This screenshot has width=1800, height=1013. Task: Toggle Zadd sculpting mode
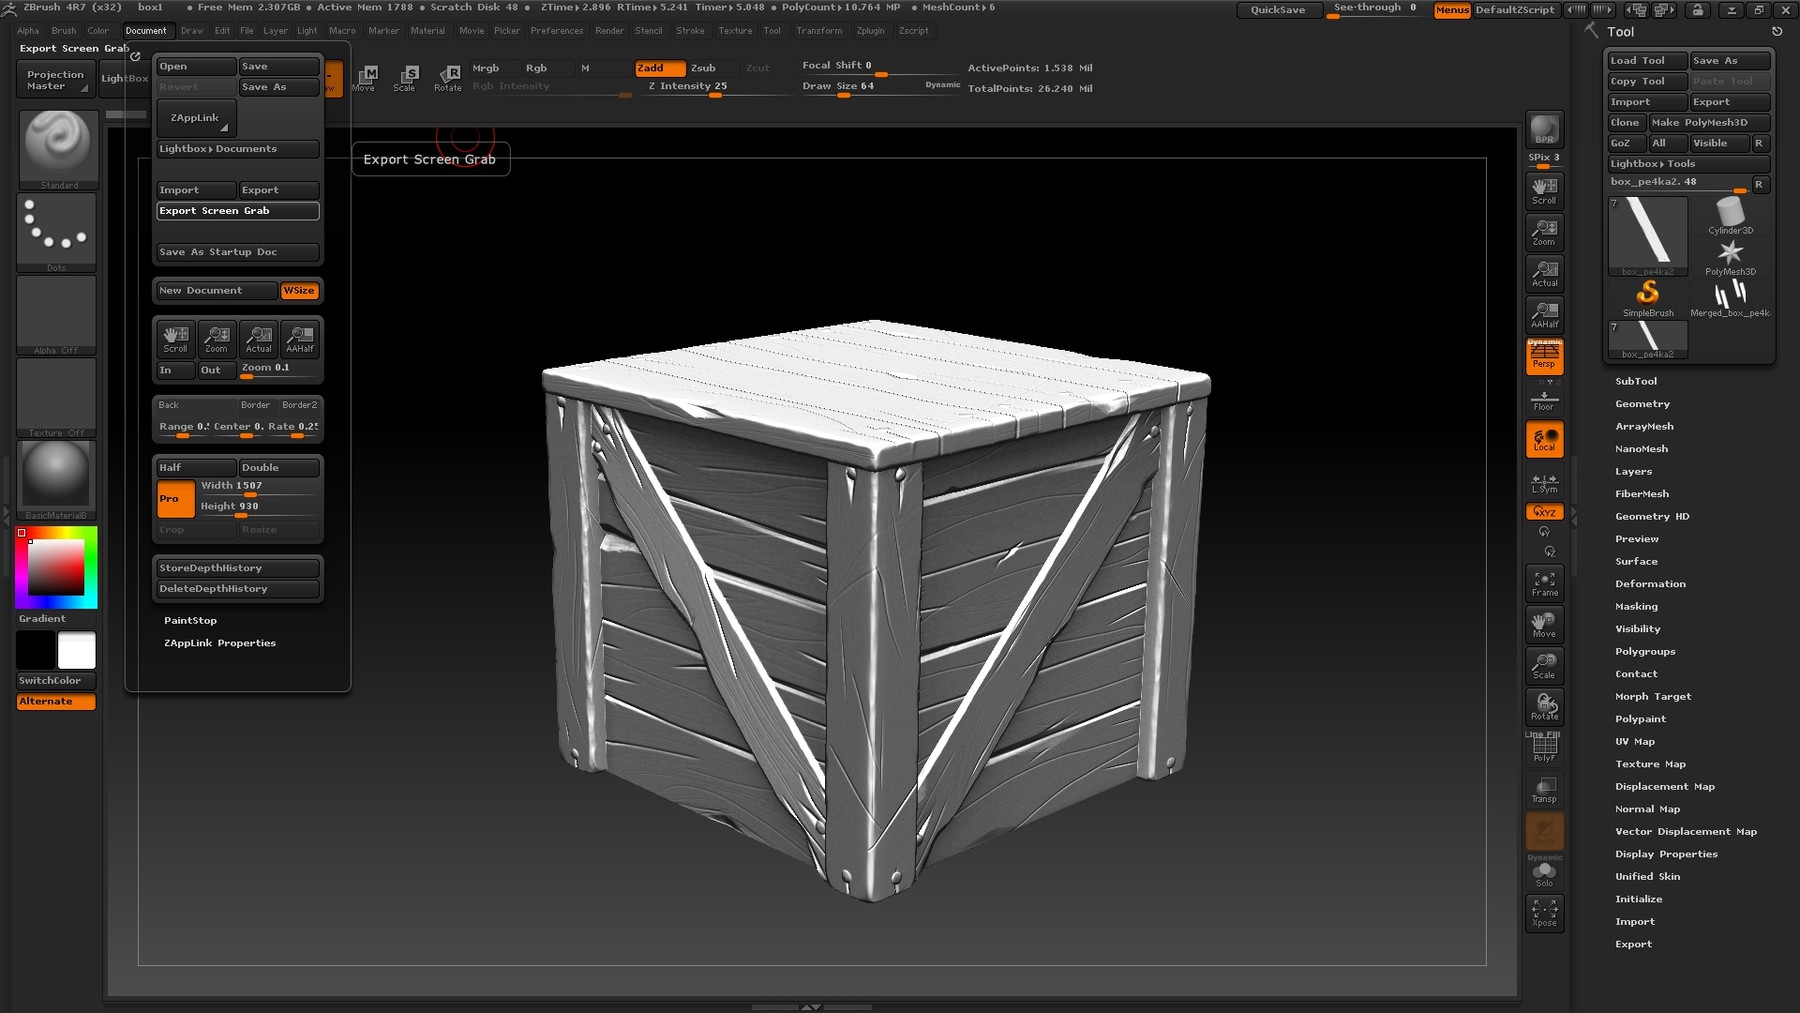pos(658,68)
